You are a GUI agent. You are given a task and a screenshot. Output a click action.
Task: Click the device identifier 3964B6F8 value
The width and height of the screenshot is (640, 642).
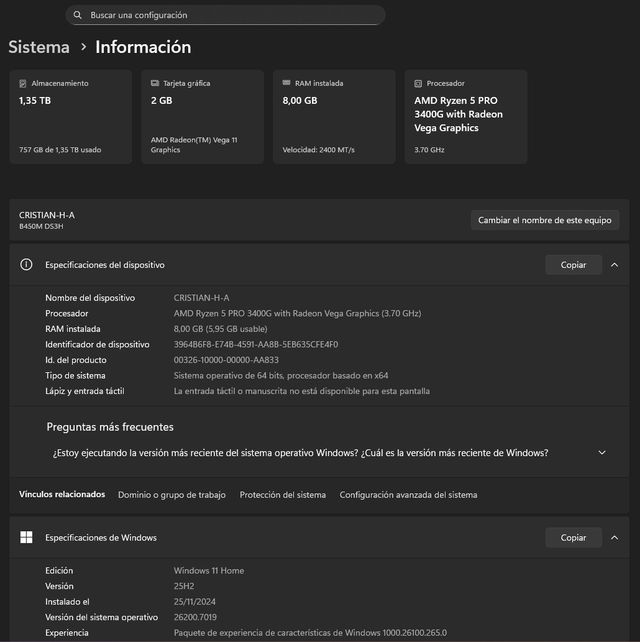(x=256, y=344)
